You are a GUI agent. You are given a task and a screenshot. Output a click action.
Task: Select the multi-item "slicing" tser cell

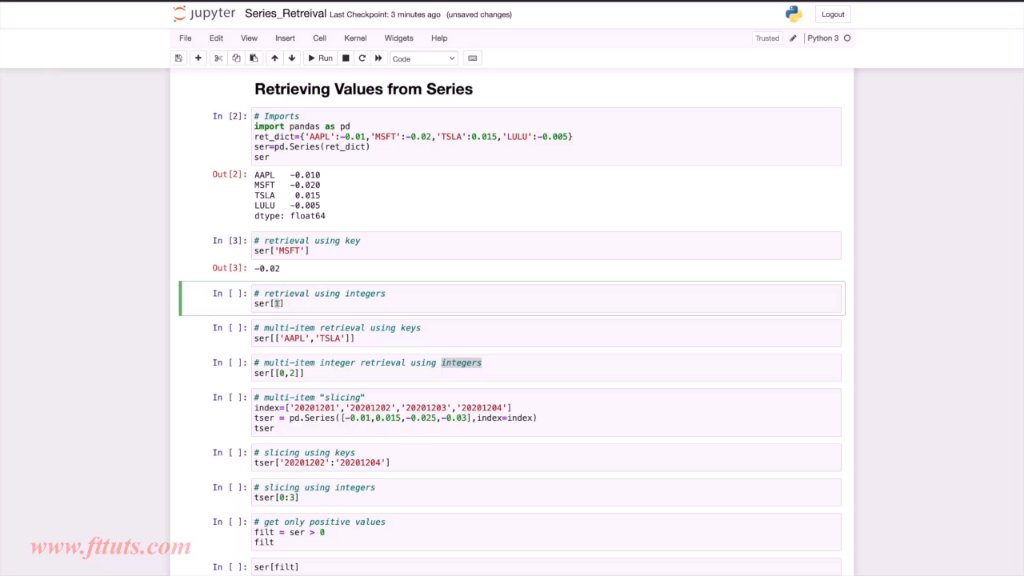(546, 413)
